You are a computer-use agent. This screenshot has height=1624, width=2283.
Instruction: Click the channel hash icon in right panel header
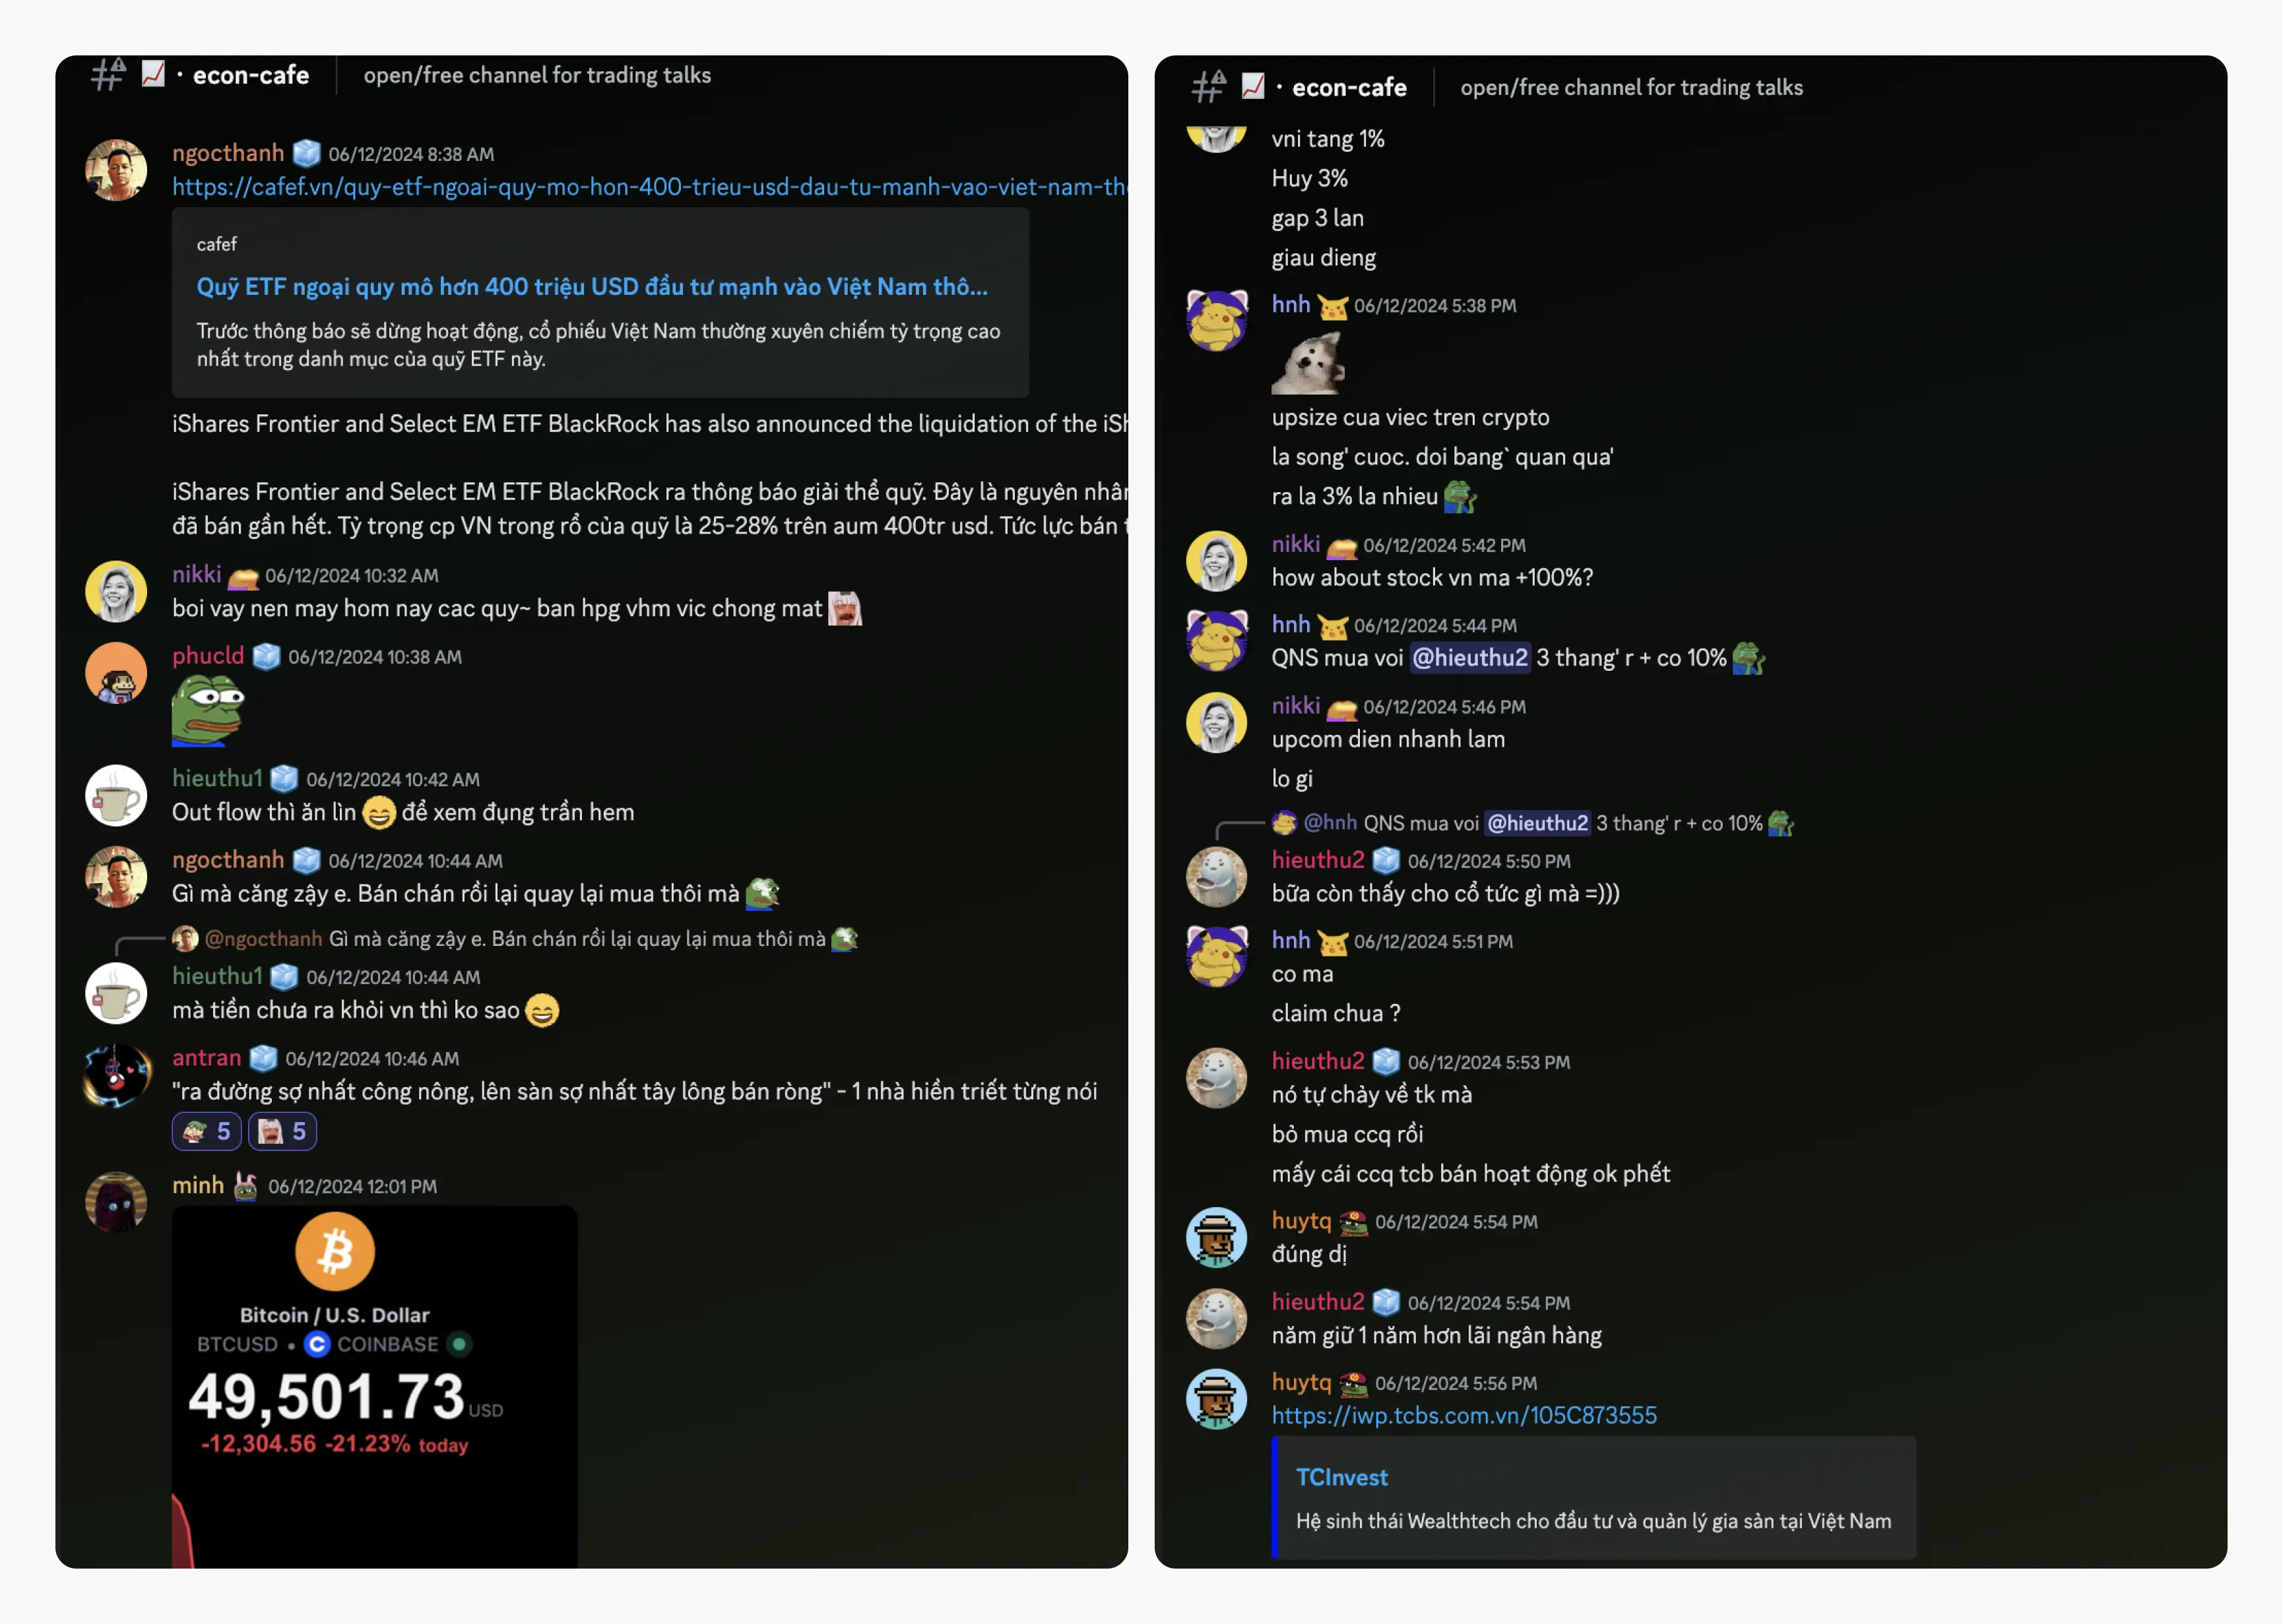pyautogui.click(x=1208, y=87)
